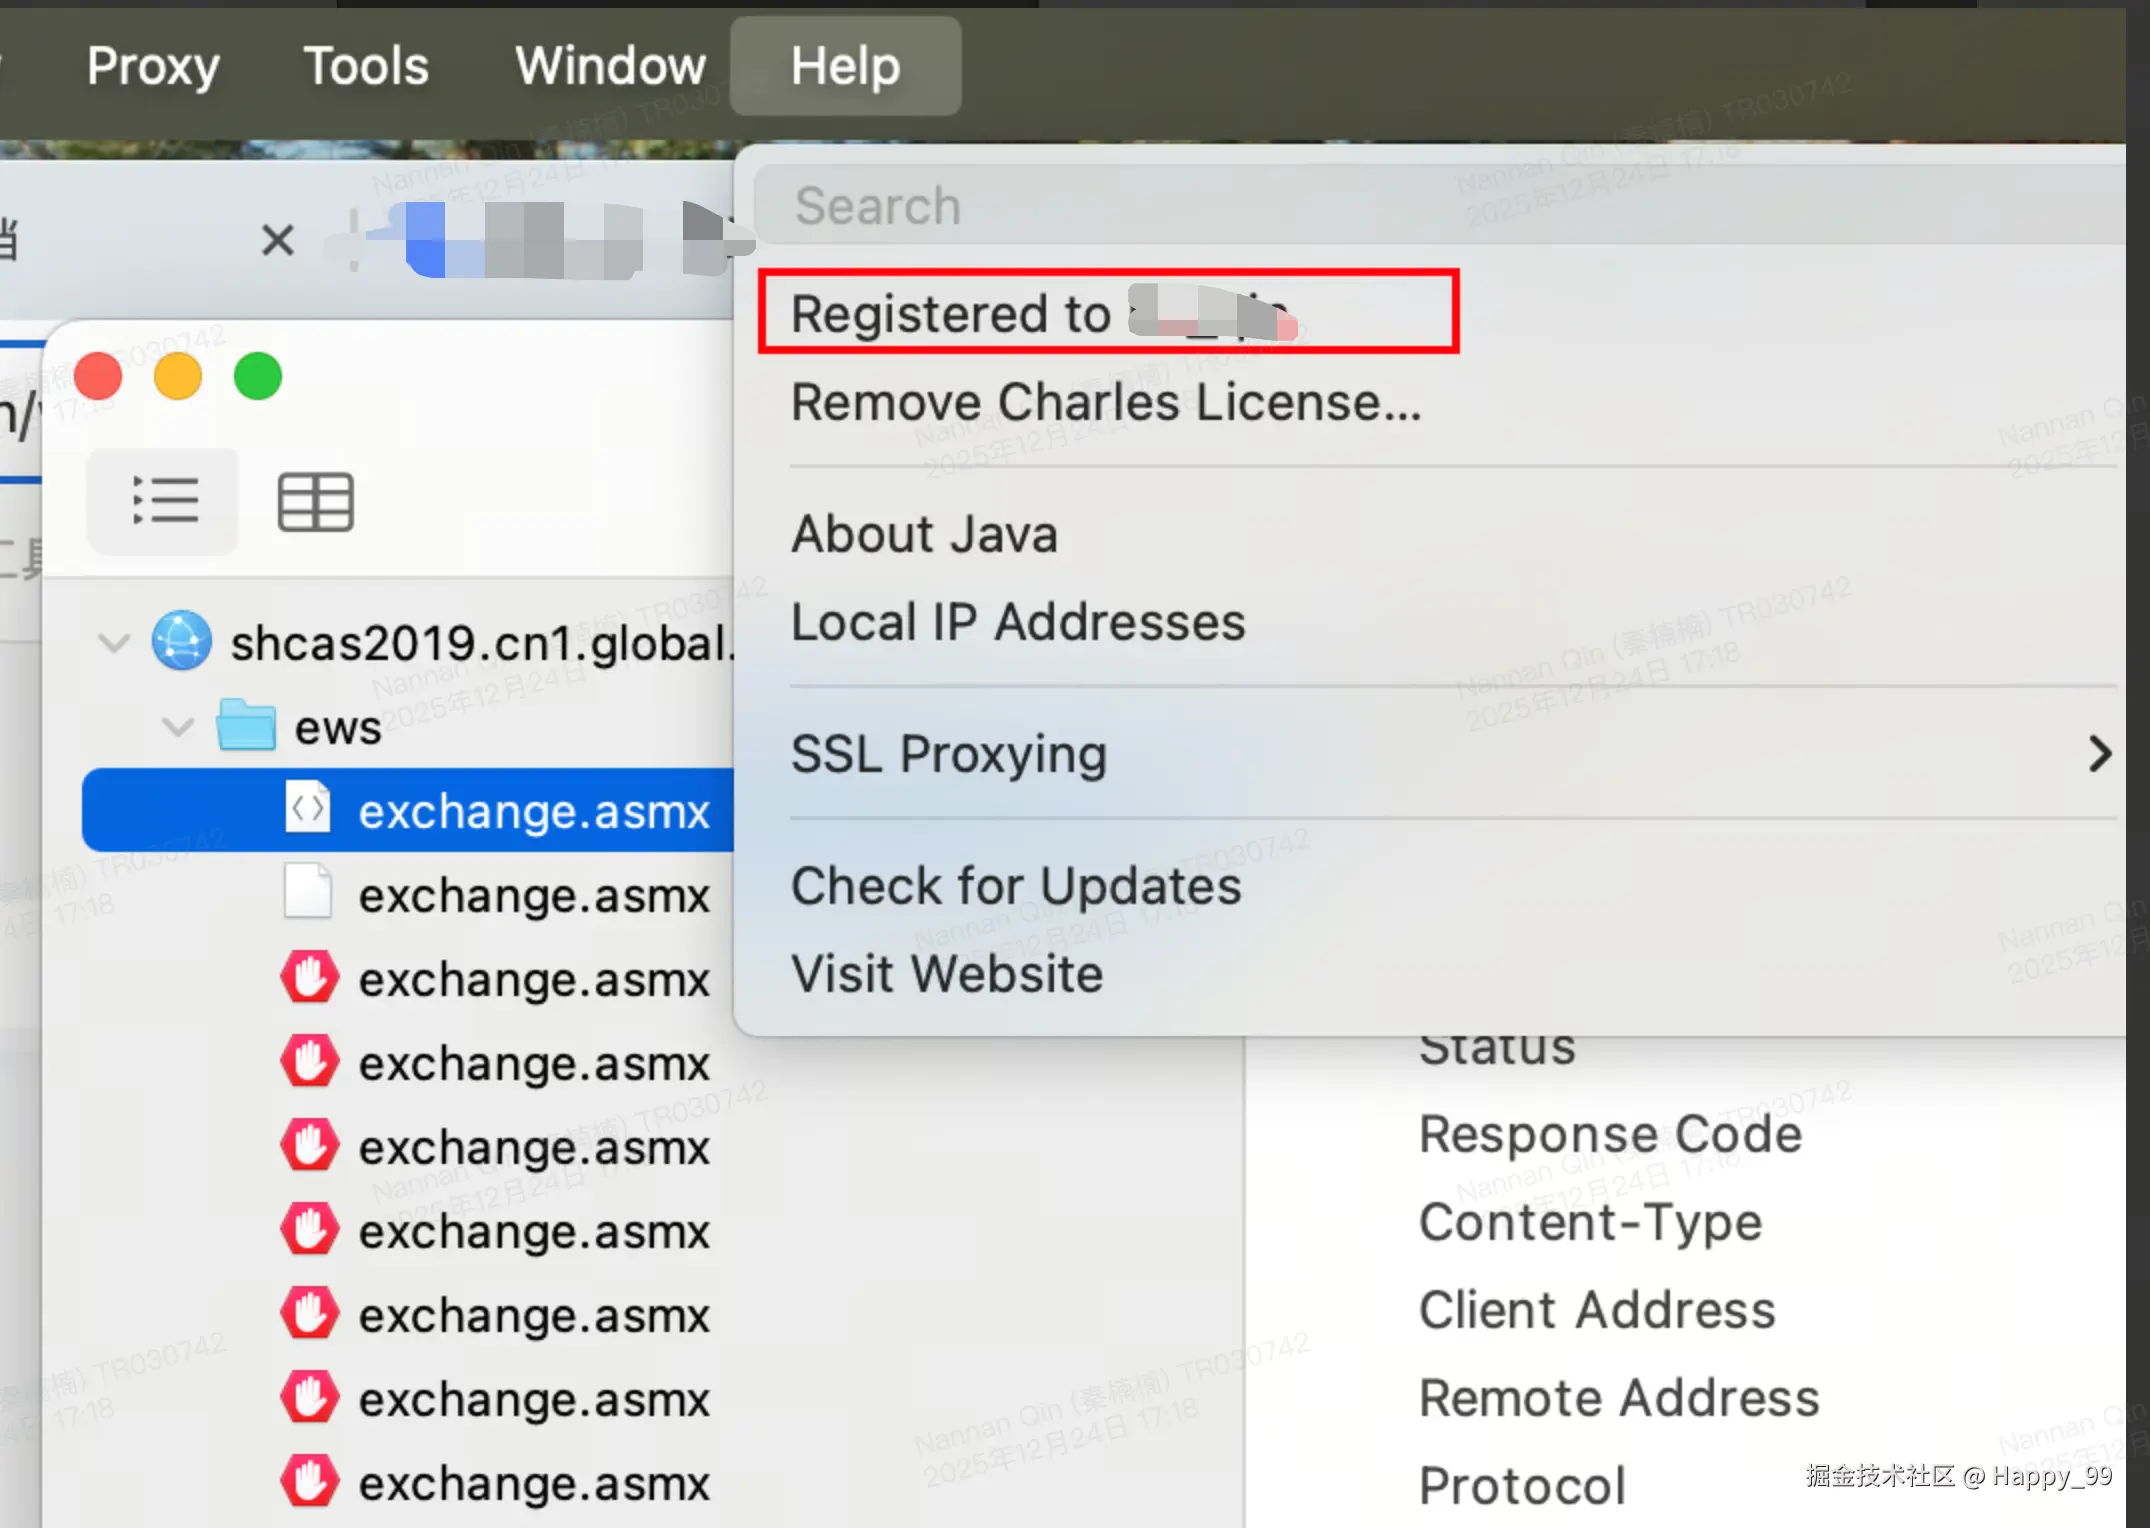Open the Proxy menu
Viewport: 2150px width, 1528px height.
153,66
